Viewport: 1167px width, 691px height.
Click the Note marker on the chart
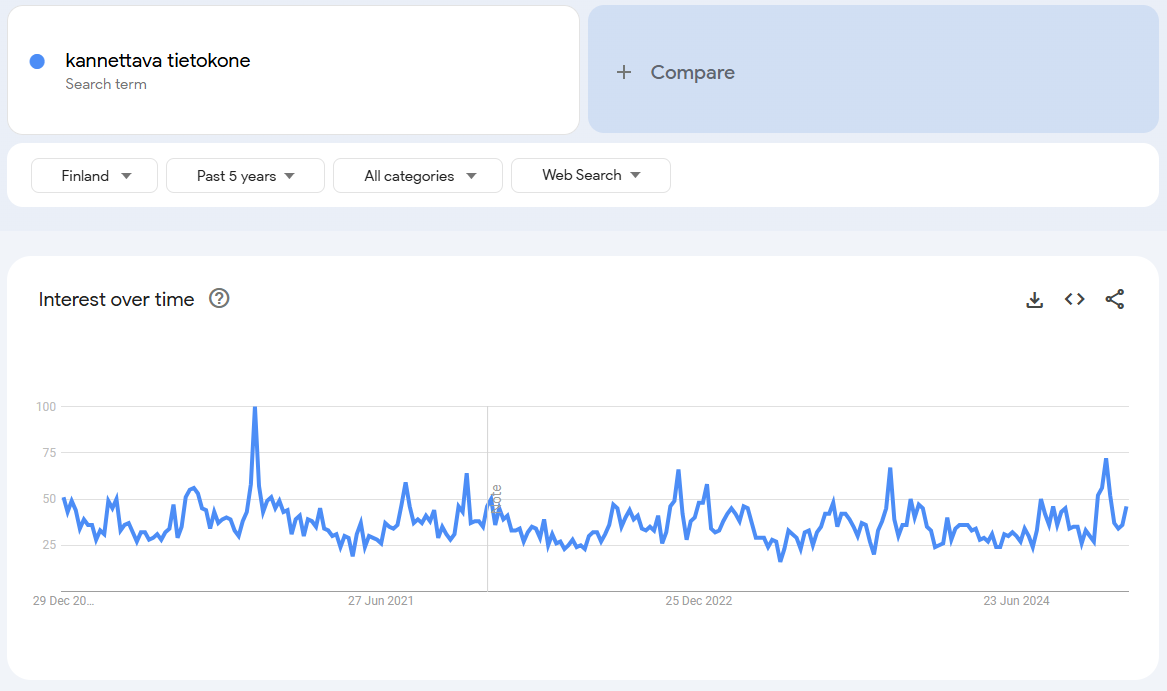click(496, 499)
